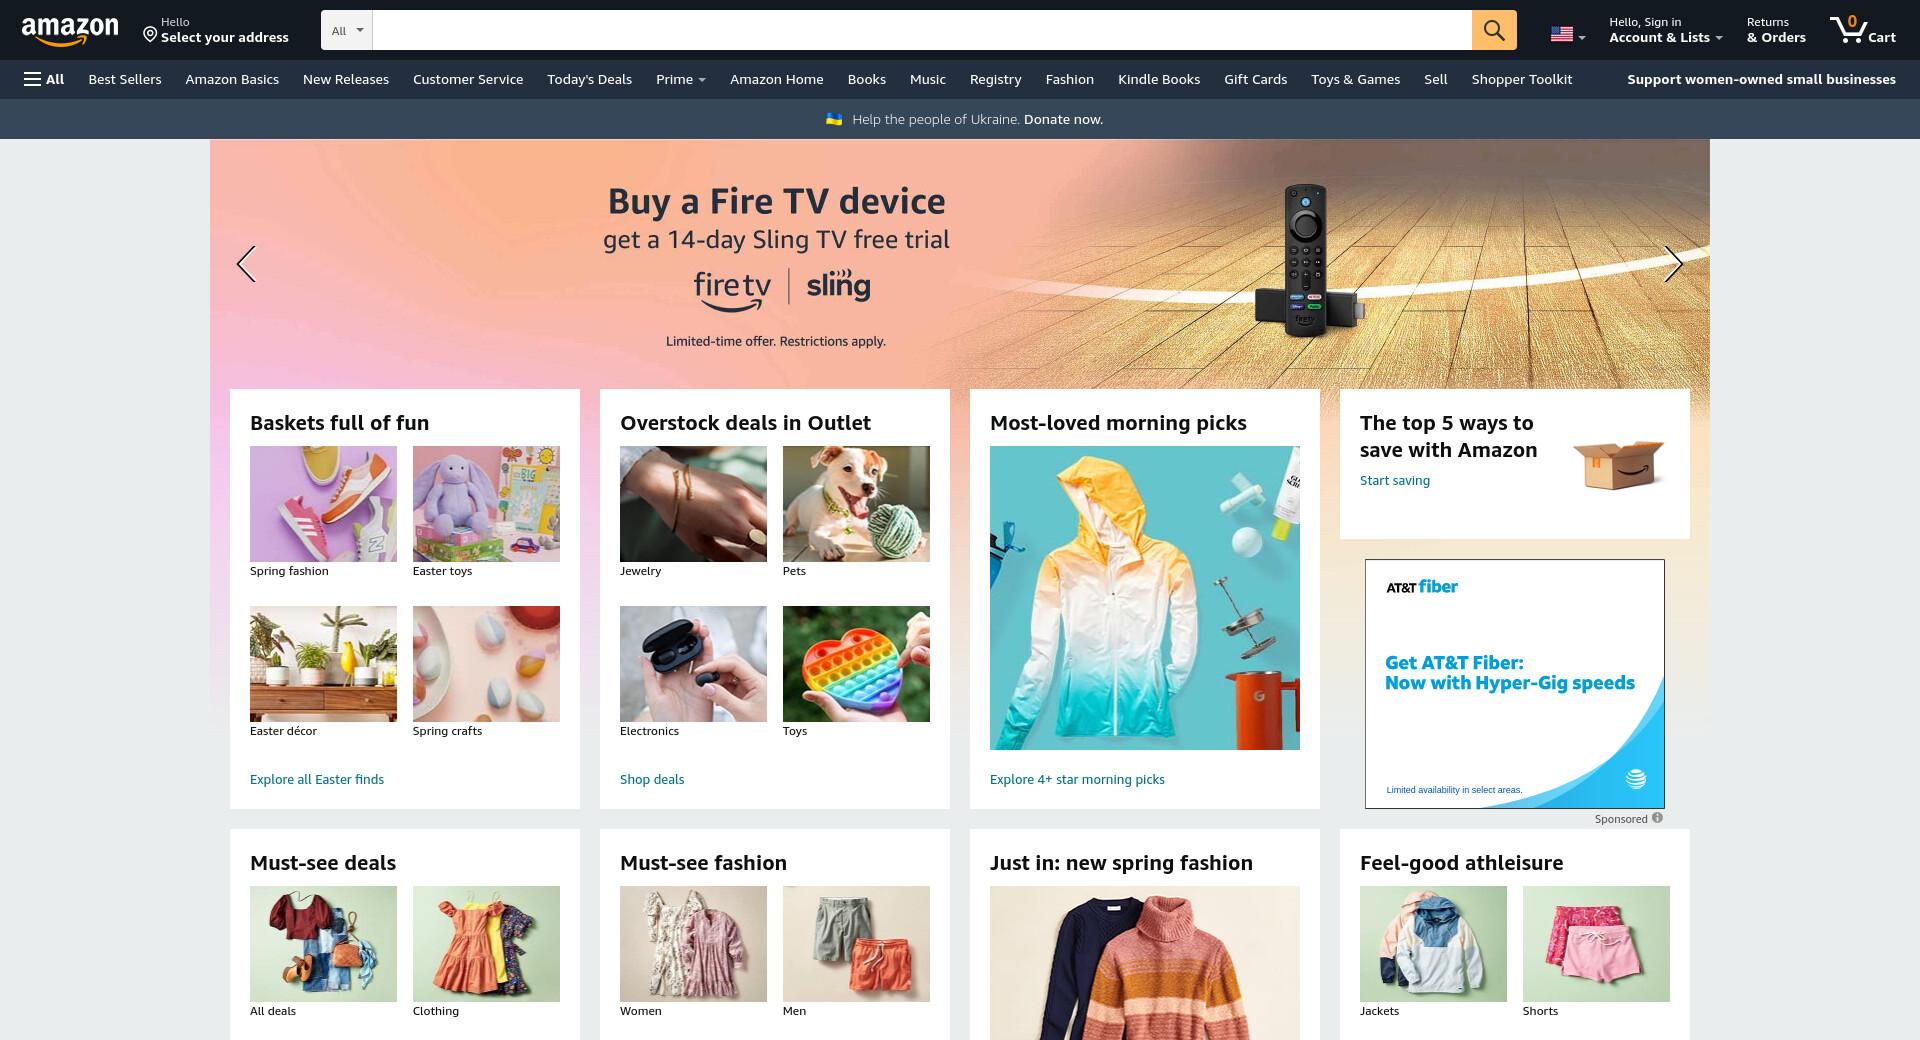
Task: Show the previous banner slide arrow
Action: 246,264
